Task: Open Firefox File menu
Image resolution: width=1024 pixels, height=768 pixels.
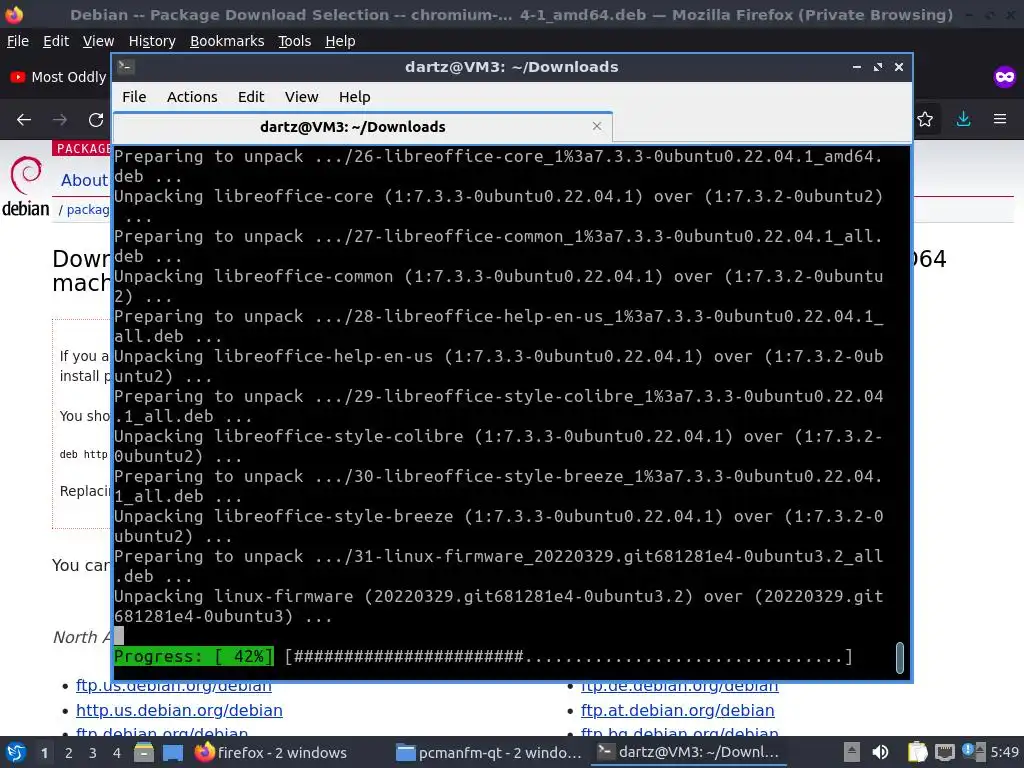Action: [x=18, y=41]
